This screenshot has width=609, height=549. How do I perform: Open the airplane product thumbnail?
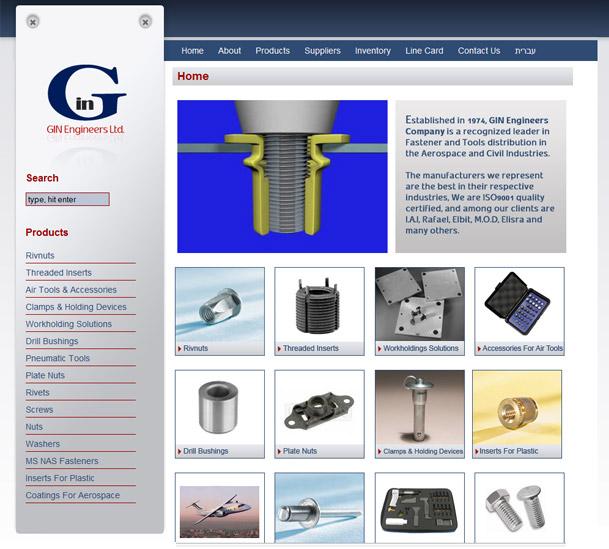220,508
